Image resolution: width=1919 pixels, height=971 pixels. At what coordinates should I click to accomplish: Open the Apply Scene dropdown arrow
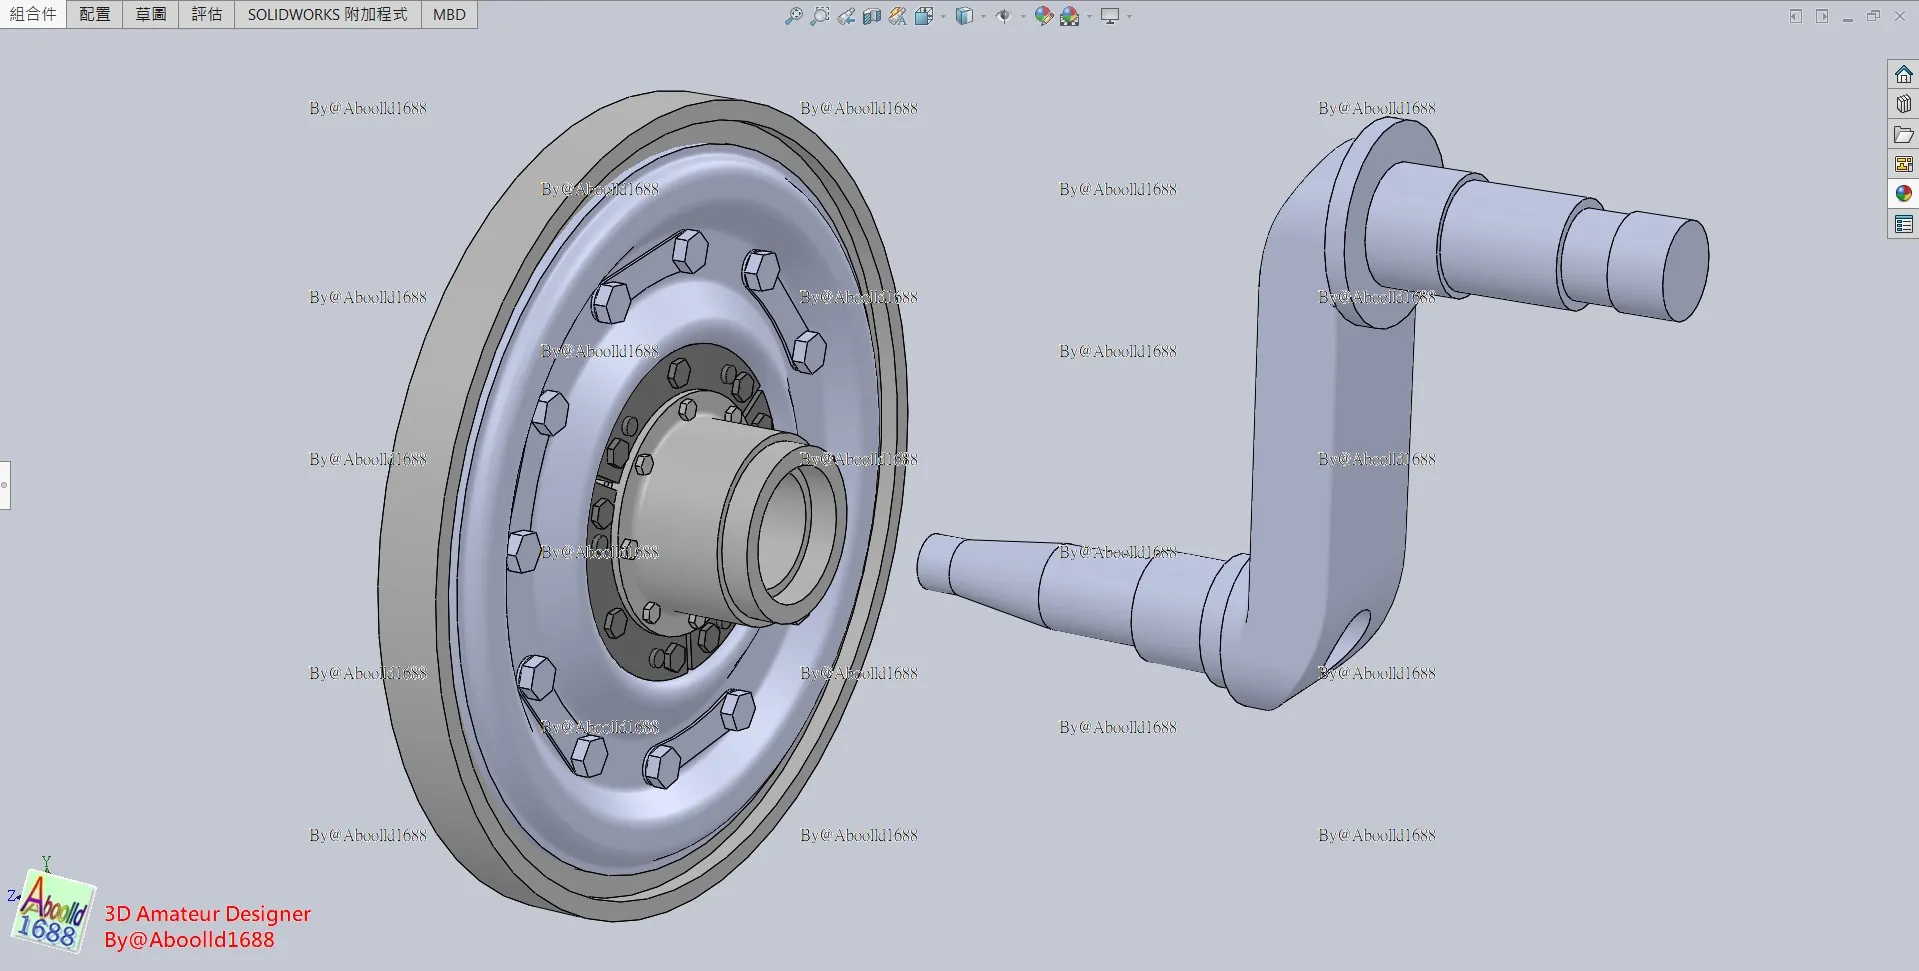[1089, 16]
